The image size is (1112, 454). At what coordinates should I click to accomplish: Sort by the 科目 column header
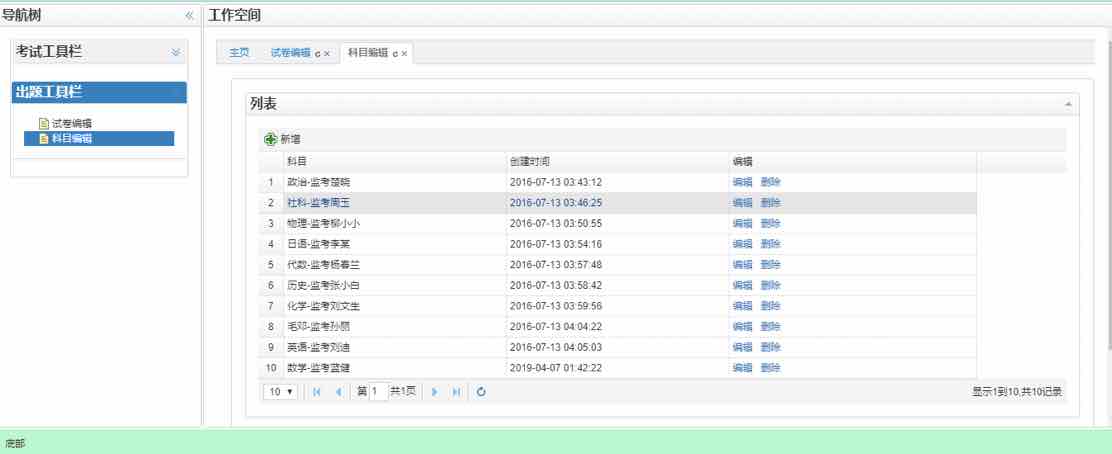[x=395, y=162]
